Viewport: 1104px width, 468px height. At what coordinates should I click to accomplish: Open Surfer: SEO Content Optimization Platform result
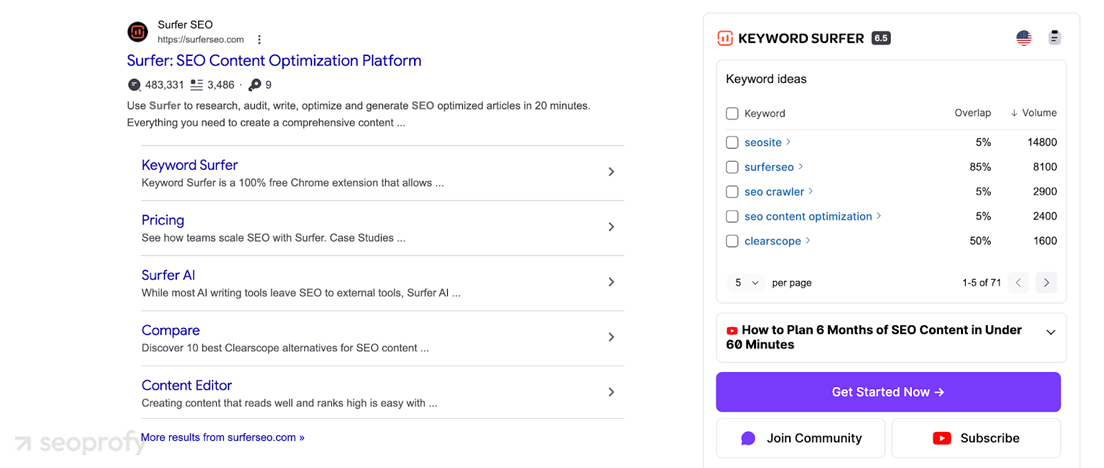[x=274, y=61]
